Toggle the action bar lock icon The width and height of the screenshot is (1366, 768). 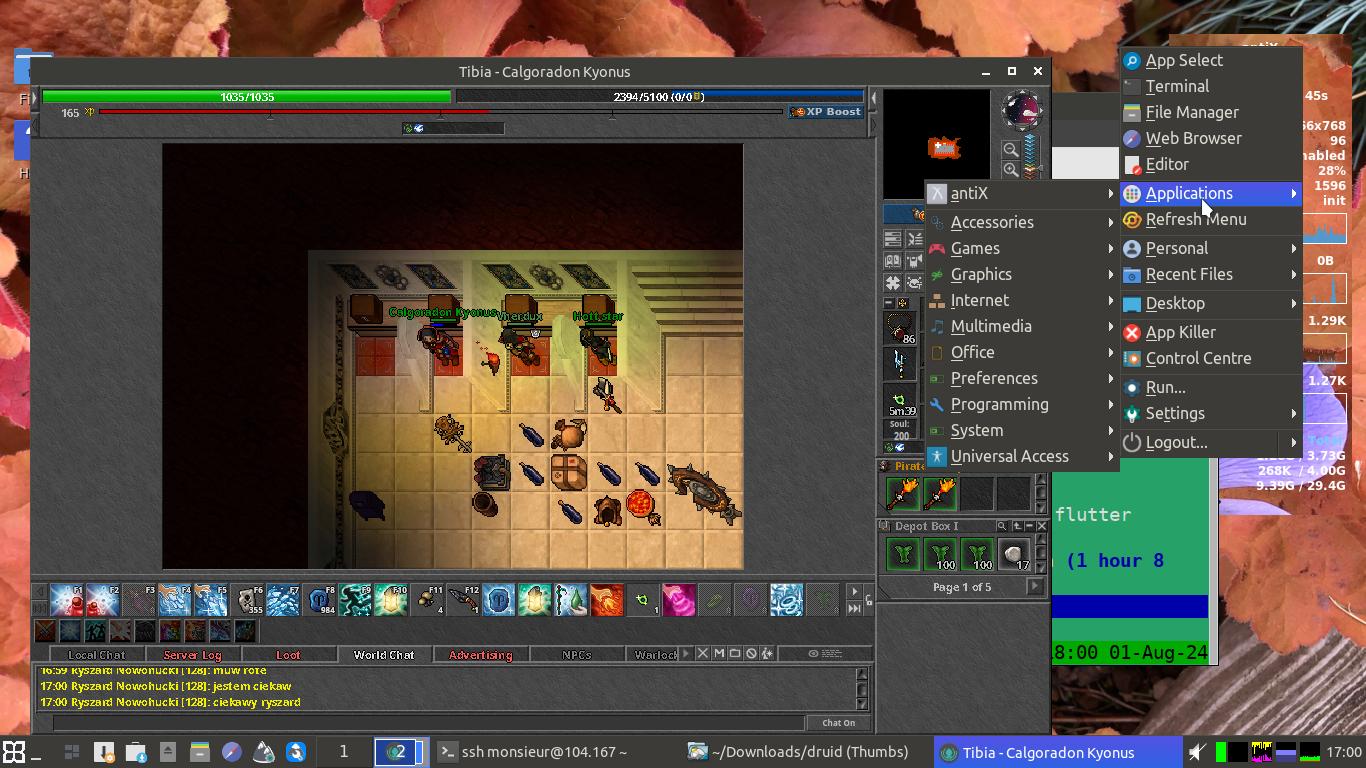[x=868, y=600]
